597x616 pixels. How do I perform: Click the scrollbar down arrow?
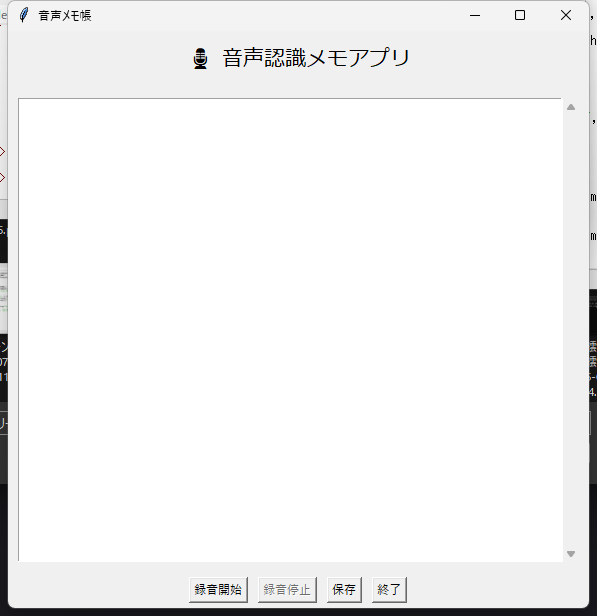pos(571,554)
